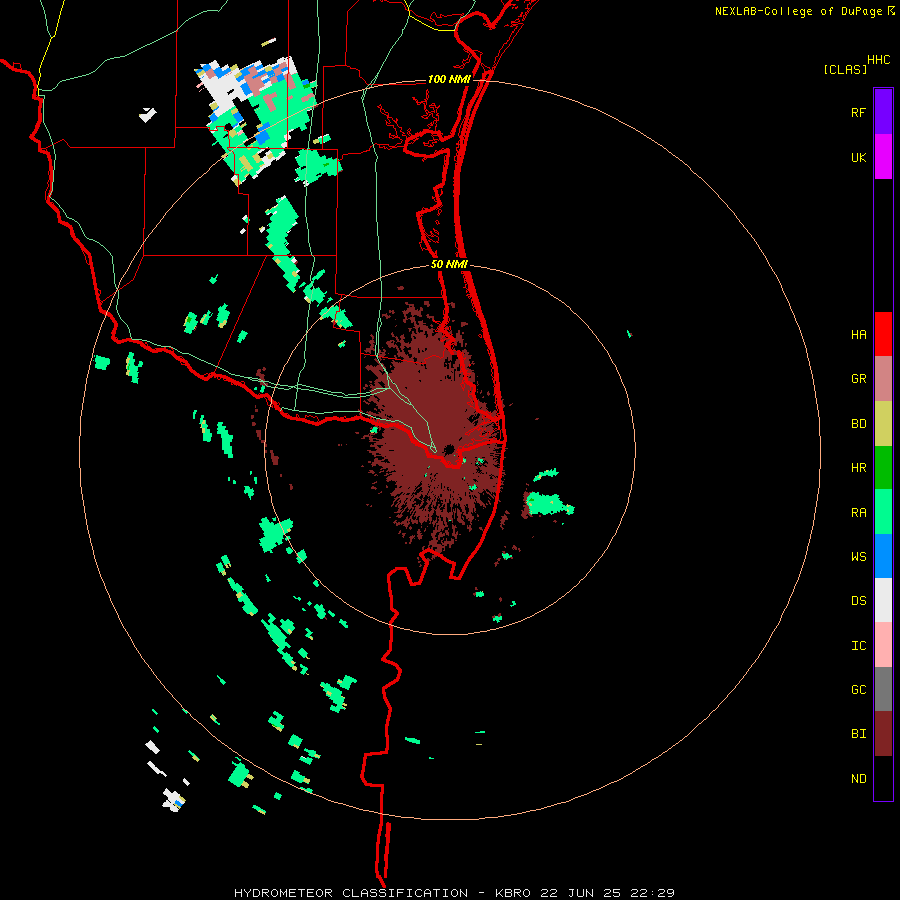This screenshot has height=900, width=900.
Task: Click the HR dark green legend swatch
Action: pos(883,467)
